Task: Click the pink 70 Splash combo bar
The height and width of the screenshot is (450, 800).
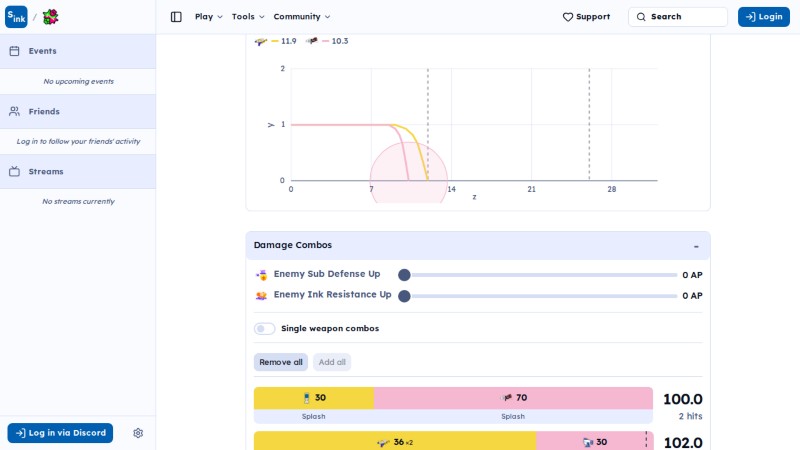Action: point(513,398)
